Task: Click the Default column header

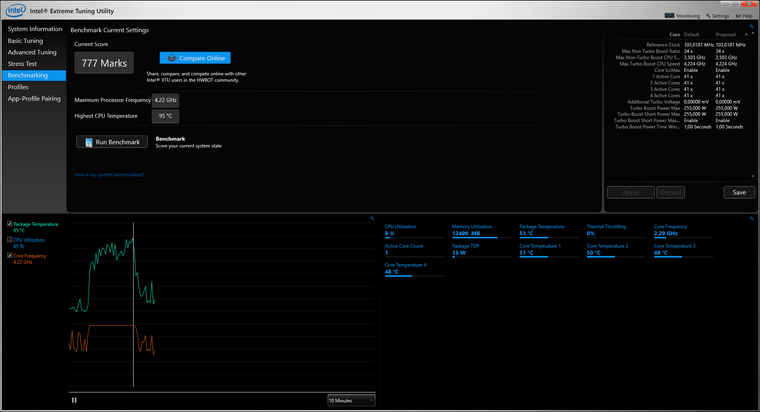Action: pos(691,34)
